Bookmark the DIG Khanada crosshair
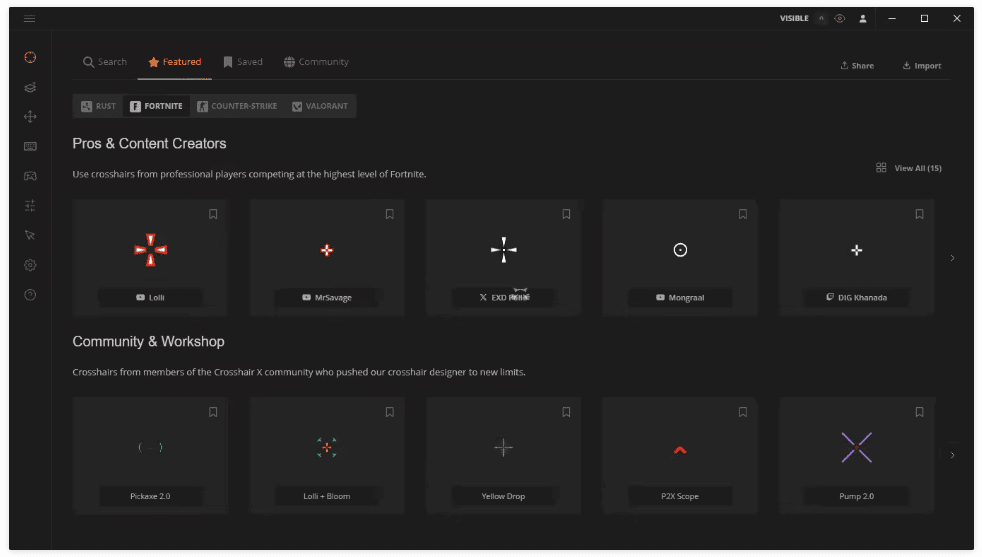 pyautogui.click(x=919, y=214)
